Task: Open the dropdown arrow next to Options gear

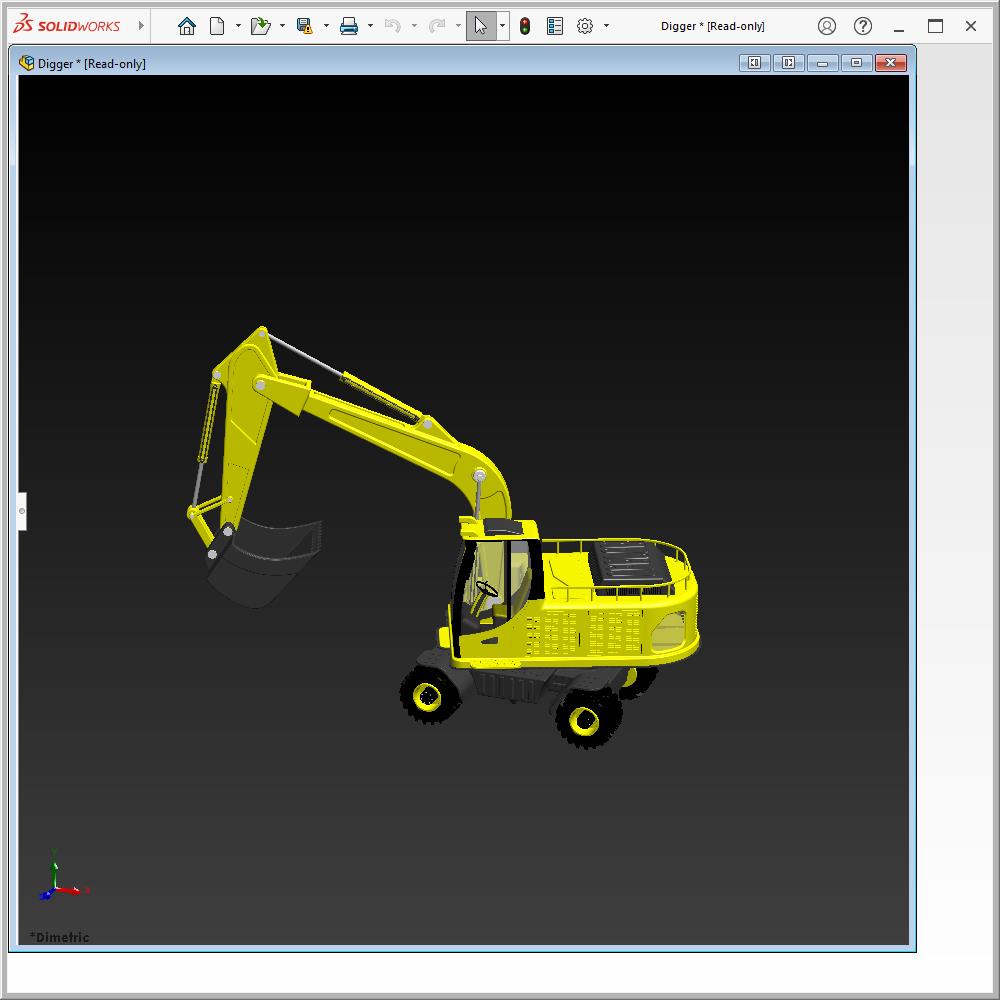Action: coord(606,26)
